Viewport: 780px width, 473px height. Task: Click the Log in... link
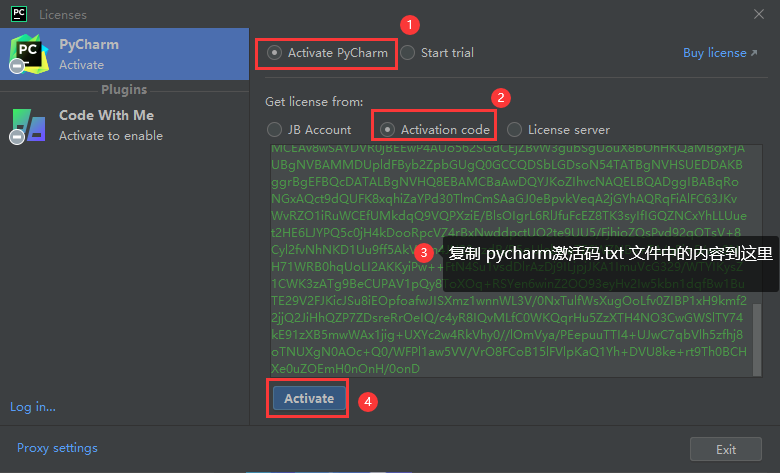click(33, 407)
